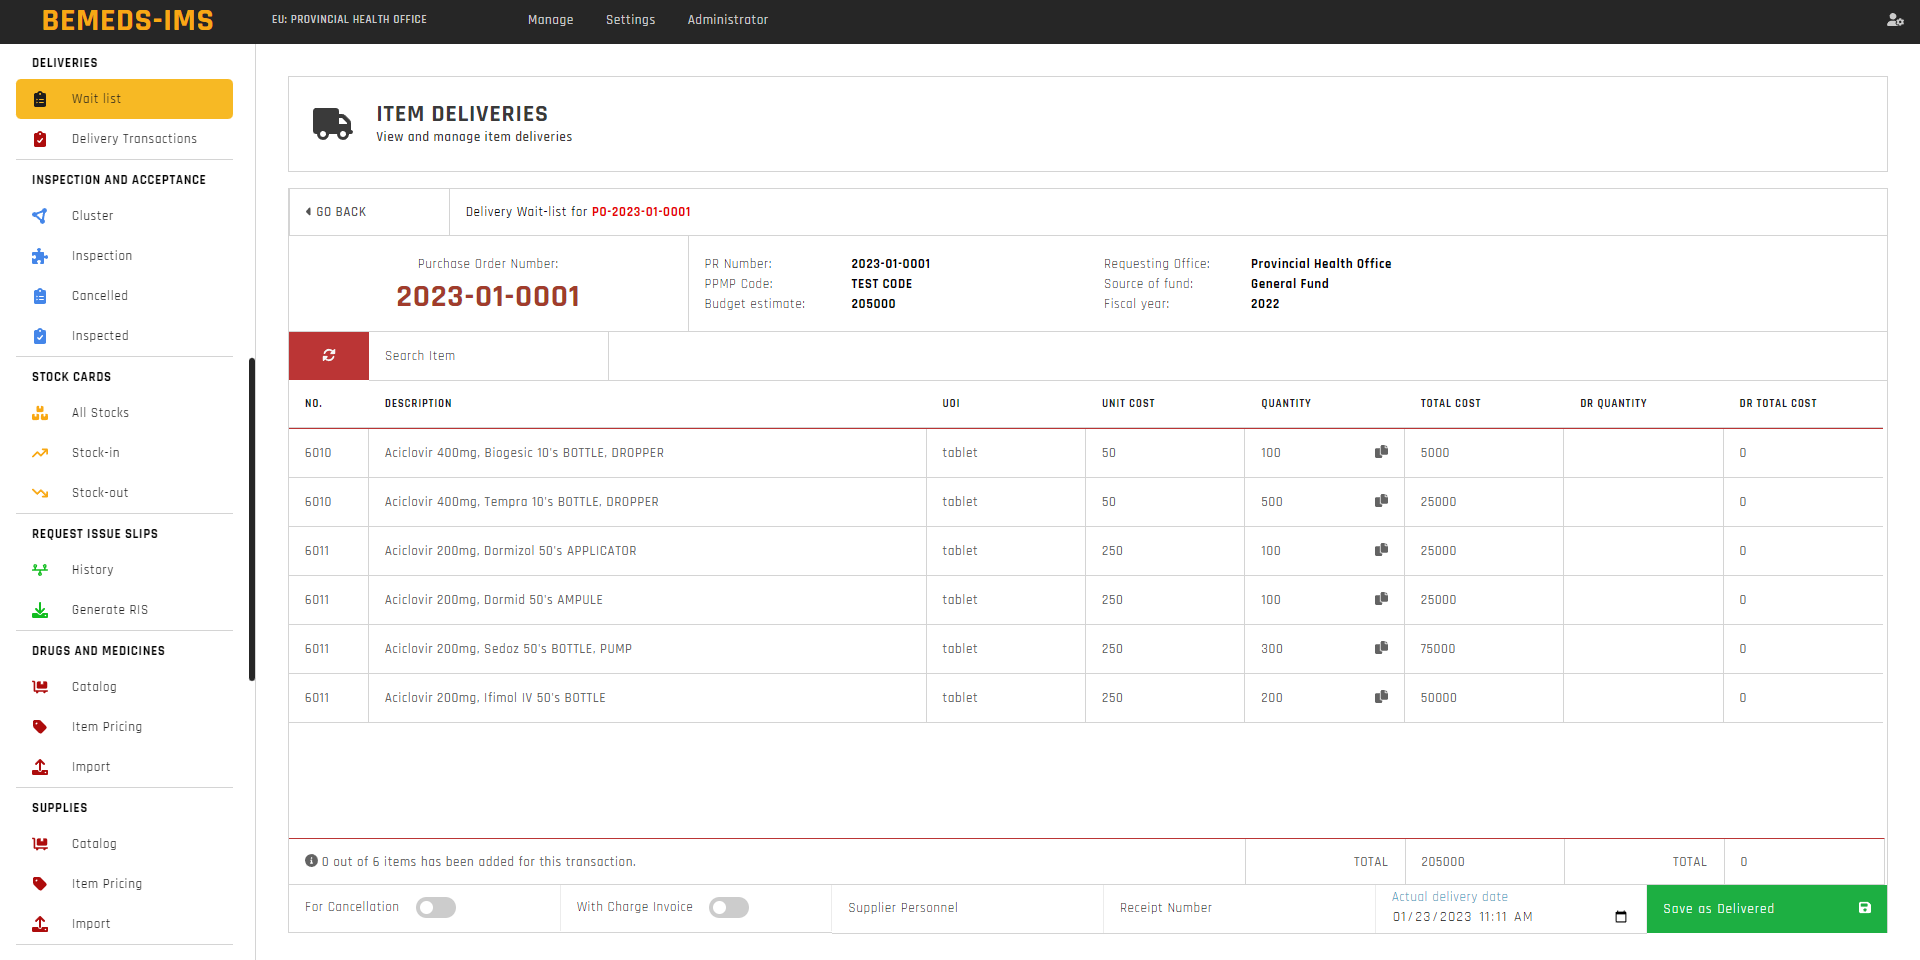Screen dimensions: 1920x960
Task: Open the Administrator menu
Action: tap(727, 20)
